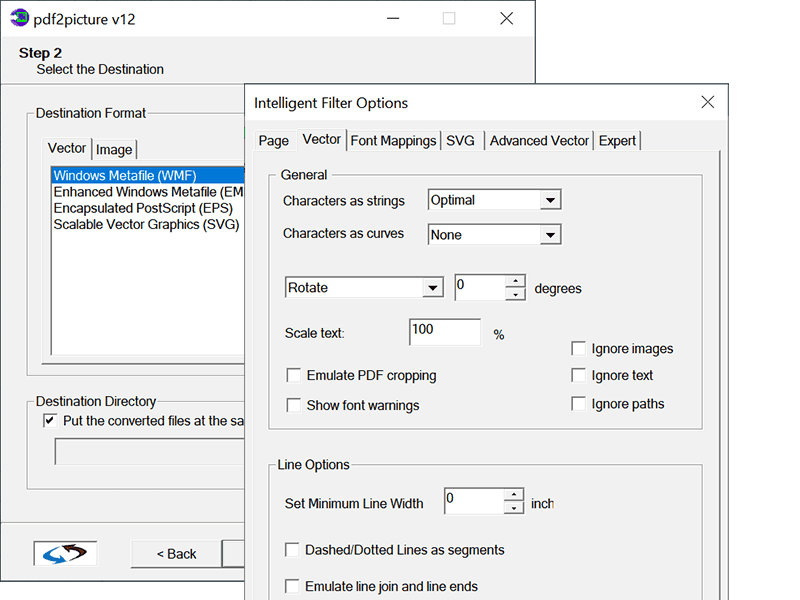This screenshot has width=800, height=600.
Task: Switch to the Advanced Vector tab
Action: pos(539,141)
